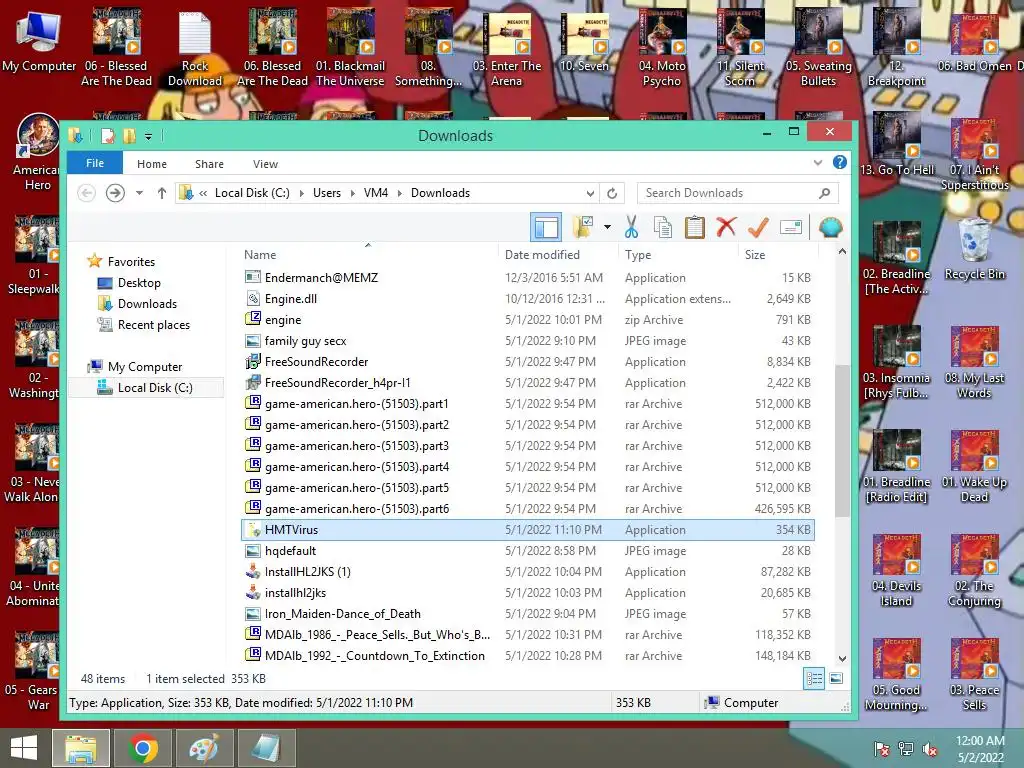Click the orange checkmark Properties icon
Viewport: 1024px width, 768px height.
pyautogui.click(x=758, y=227)
